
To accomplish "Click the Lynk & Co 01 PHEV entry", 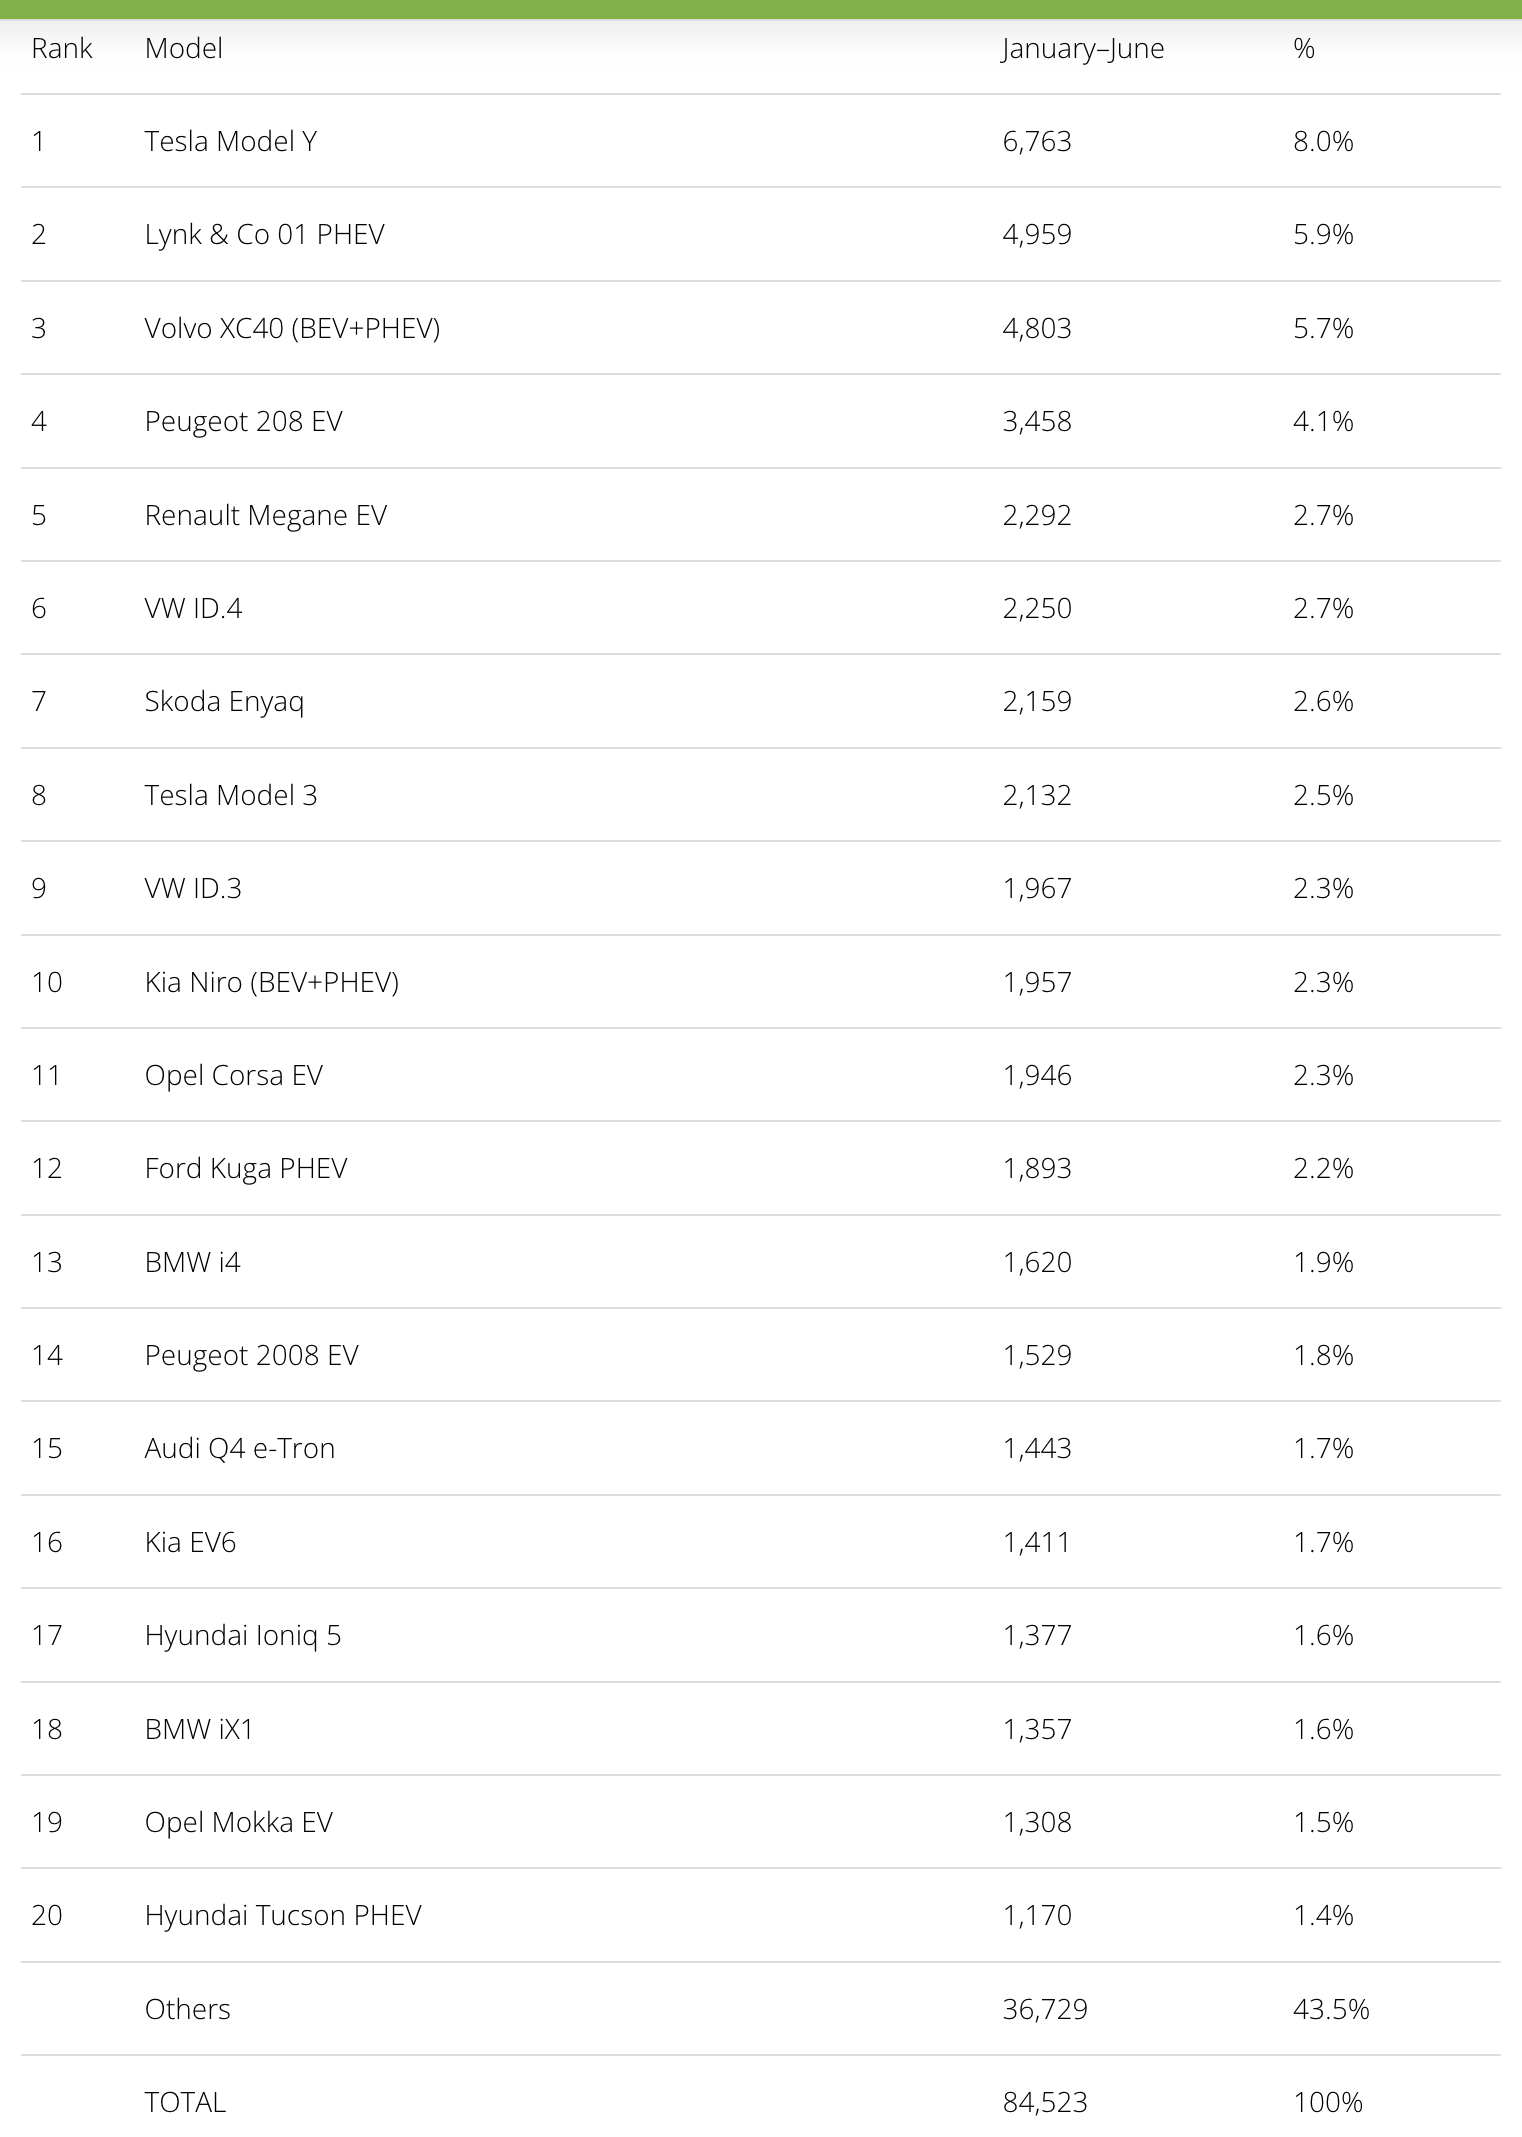I will 264,234.
